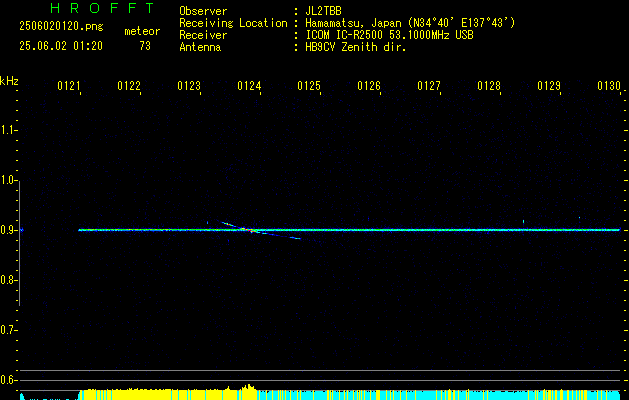This screenshot has height=400, width=629.
Task: Click the 0125 time marker
Action: pyautogui.click(x=309, y=86)
